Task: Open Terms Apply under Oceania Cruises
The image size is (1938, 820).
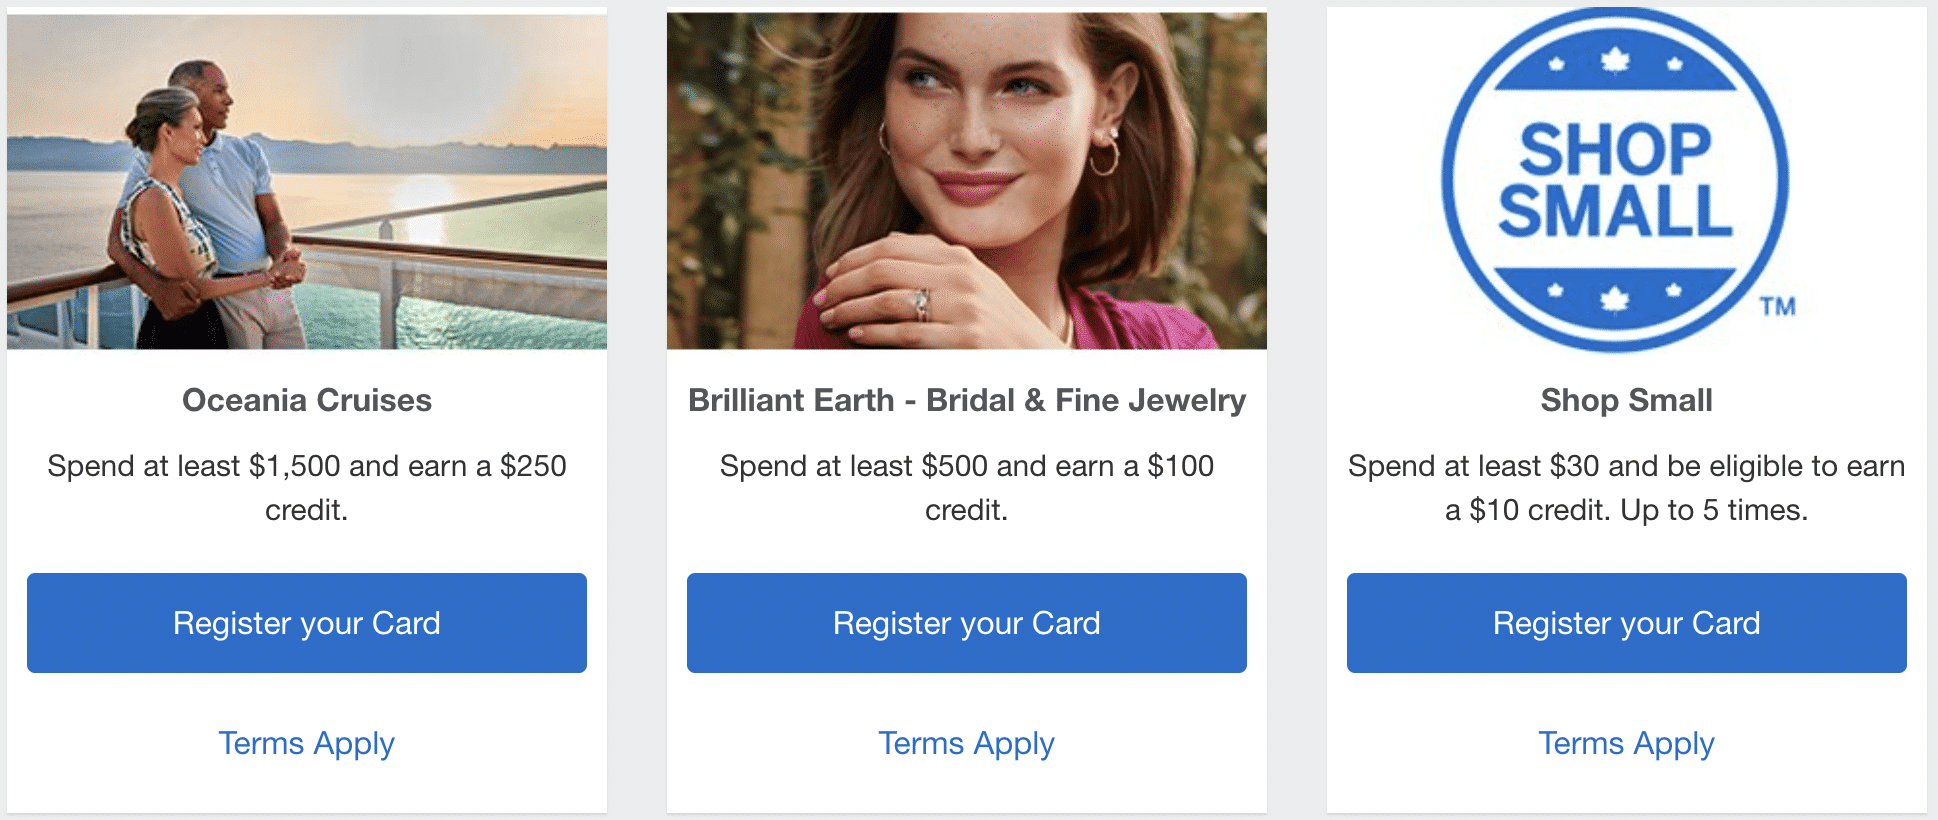Action: 307,743
